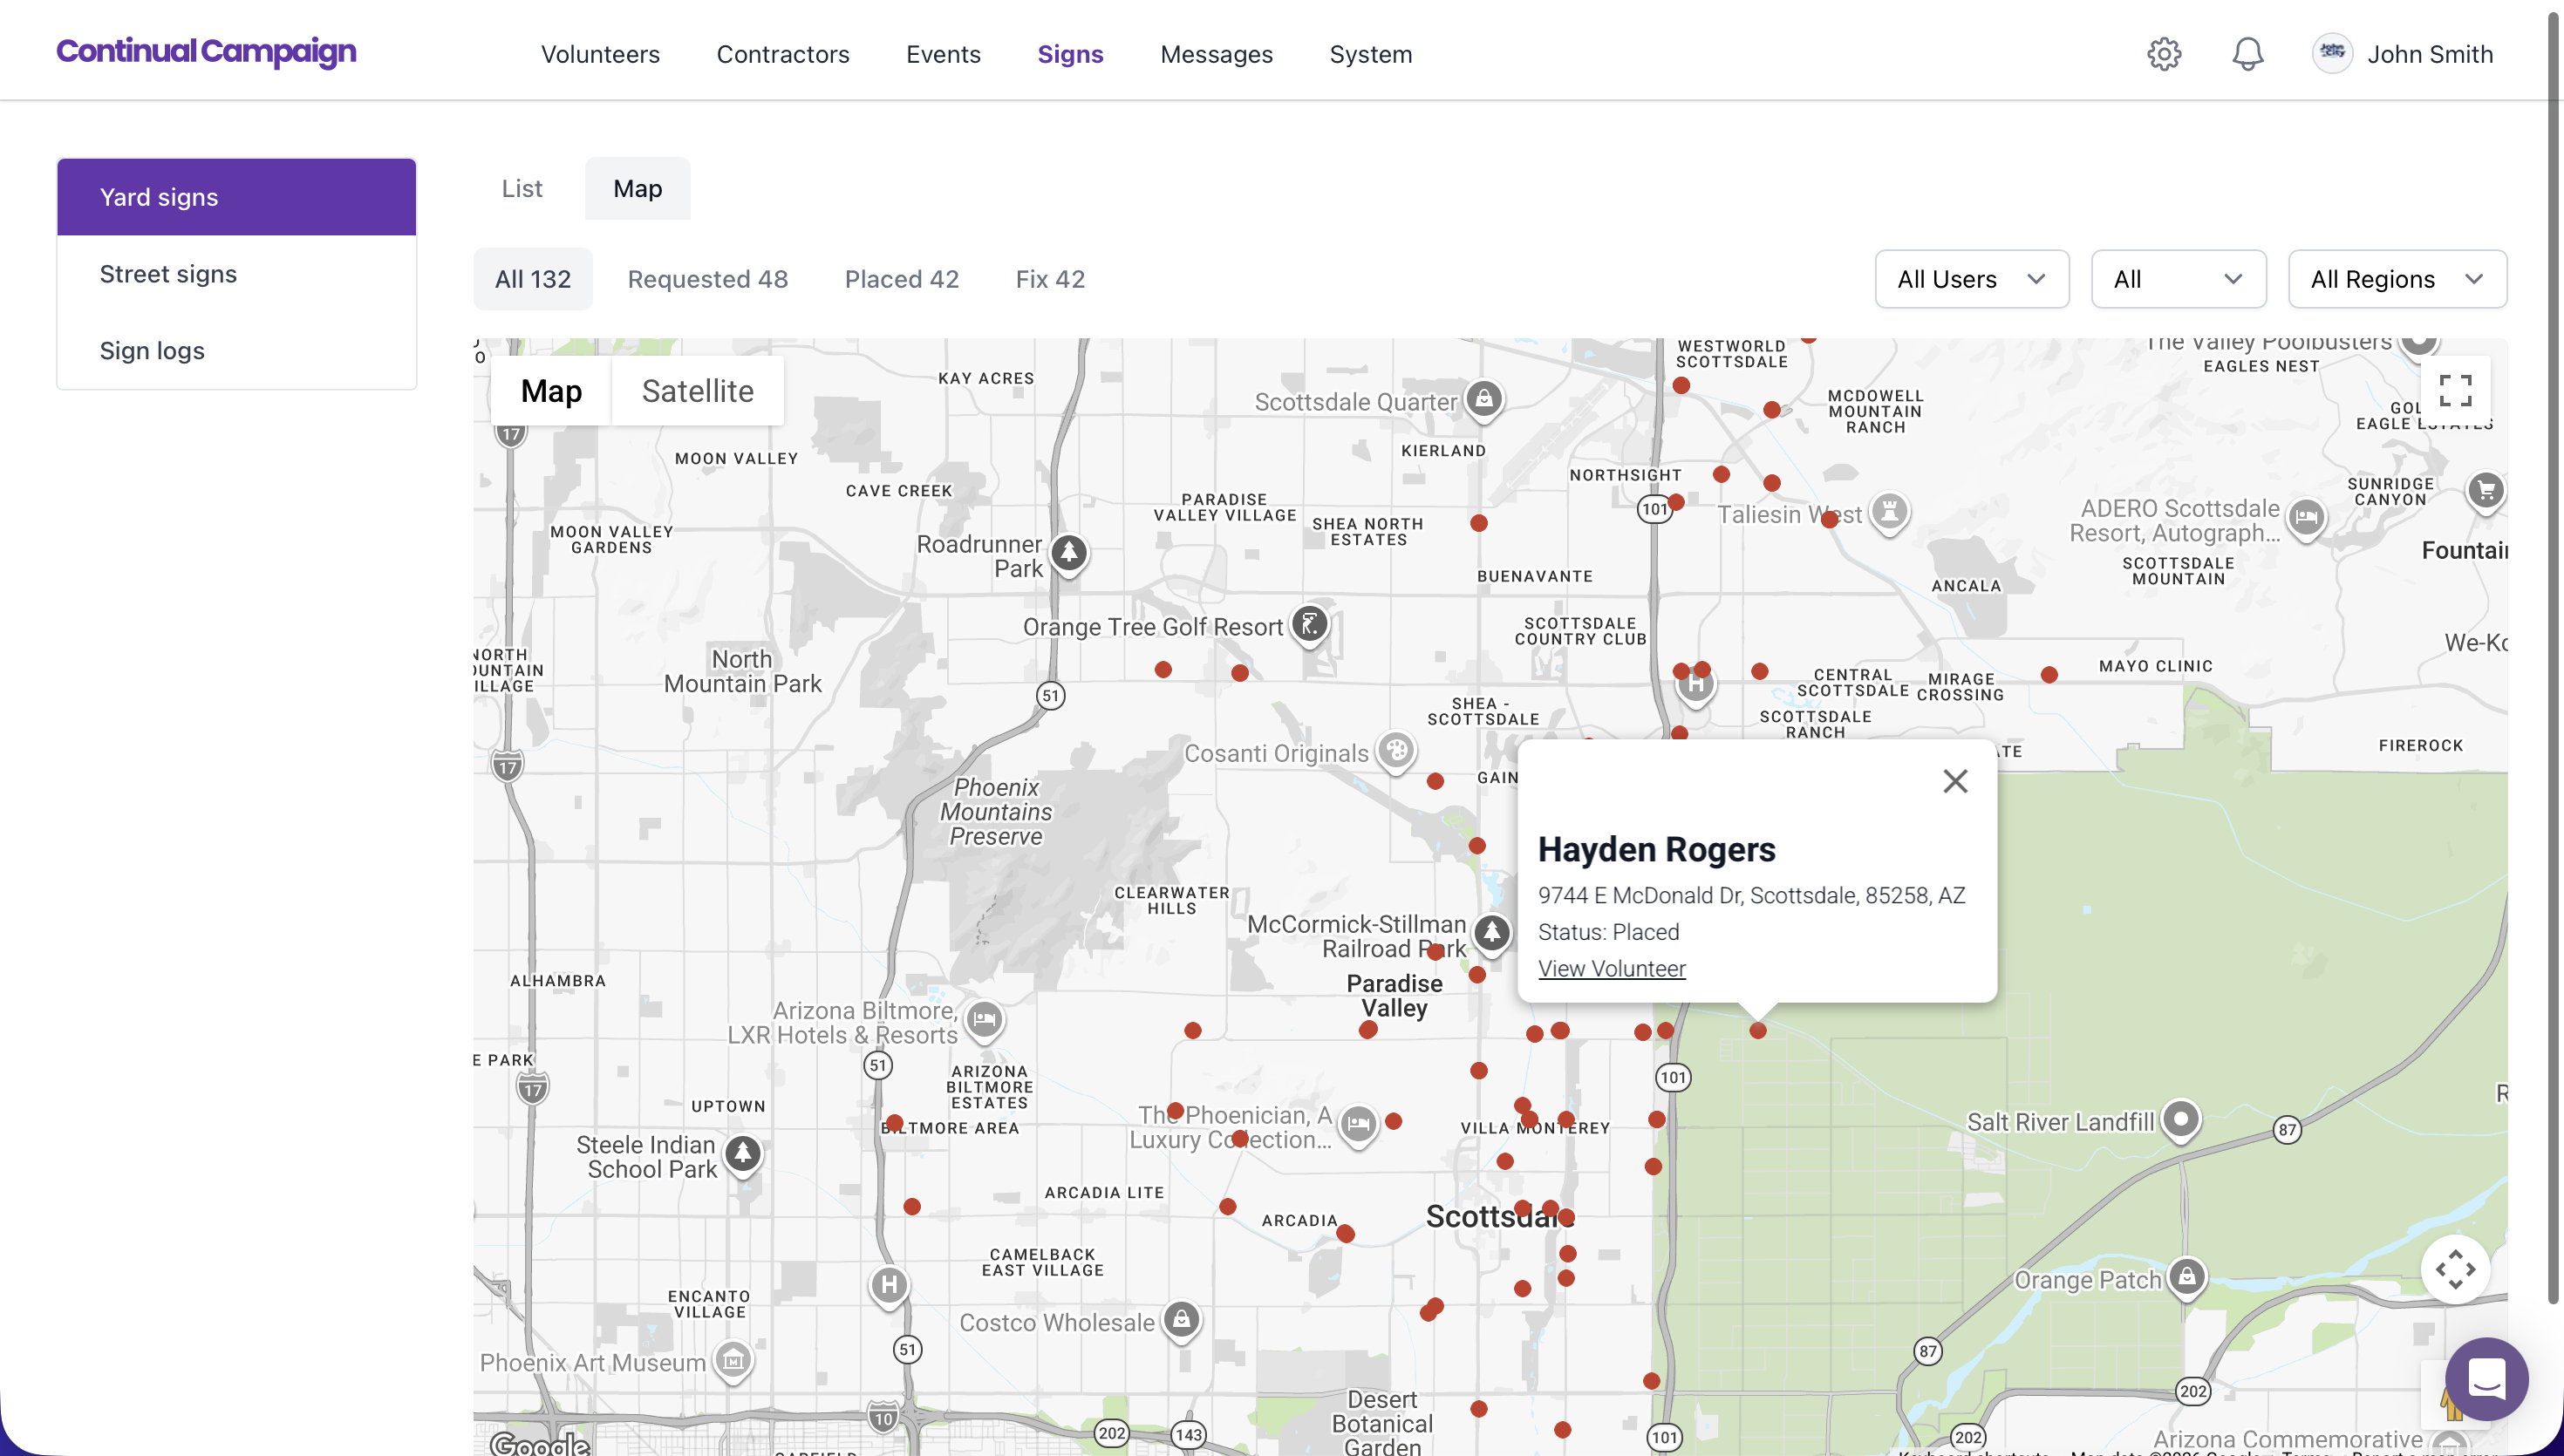Select Street signs in the sidebar
Viewport: 2564px width, 1456px height.
tap(167, 273)
